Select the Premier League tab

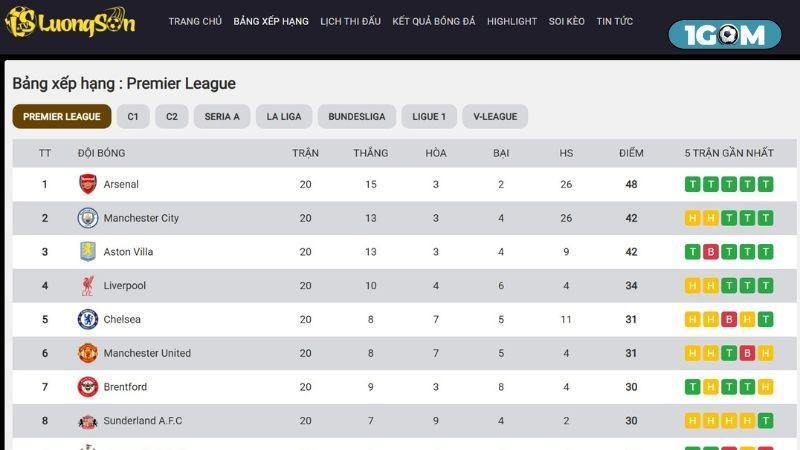(62, 117)
